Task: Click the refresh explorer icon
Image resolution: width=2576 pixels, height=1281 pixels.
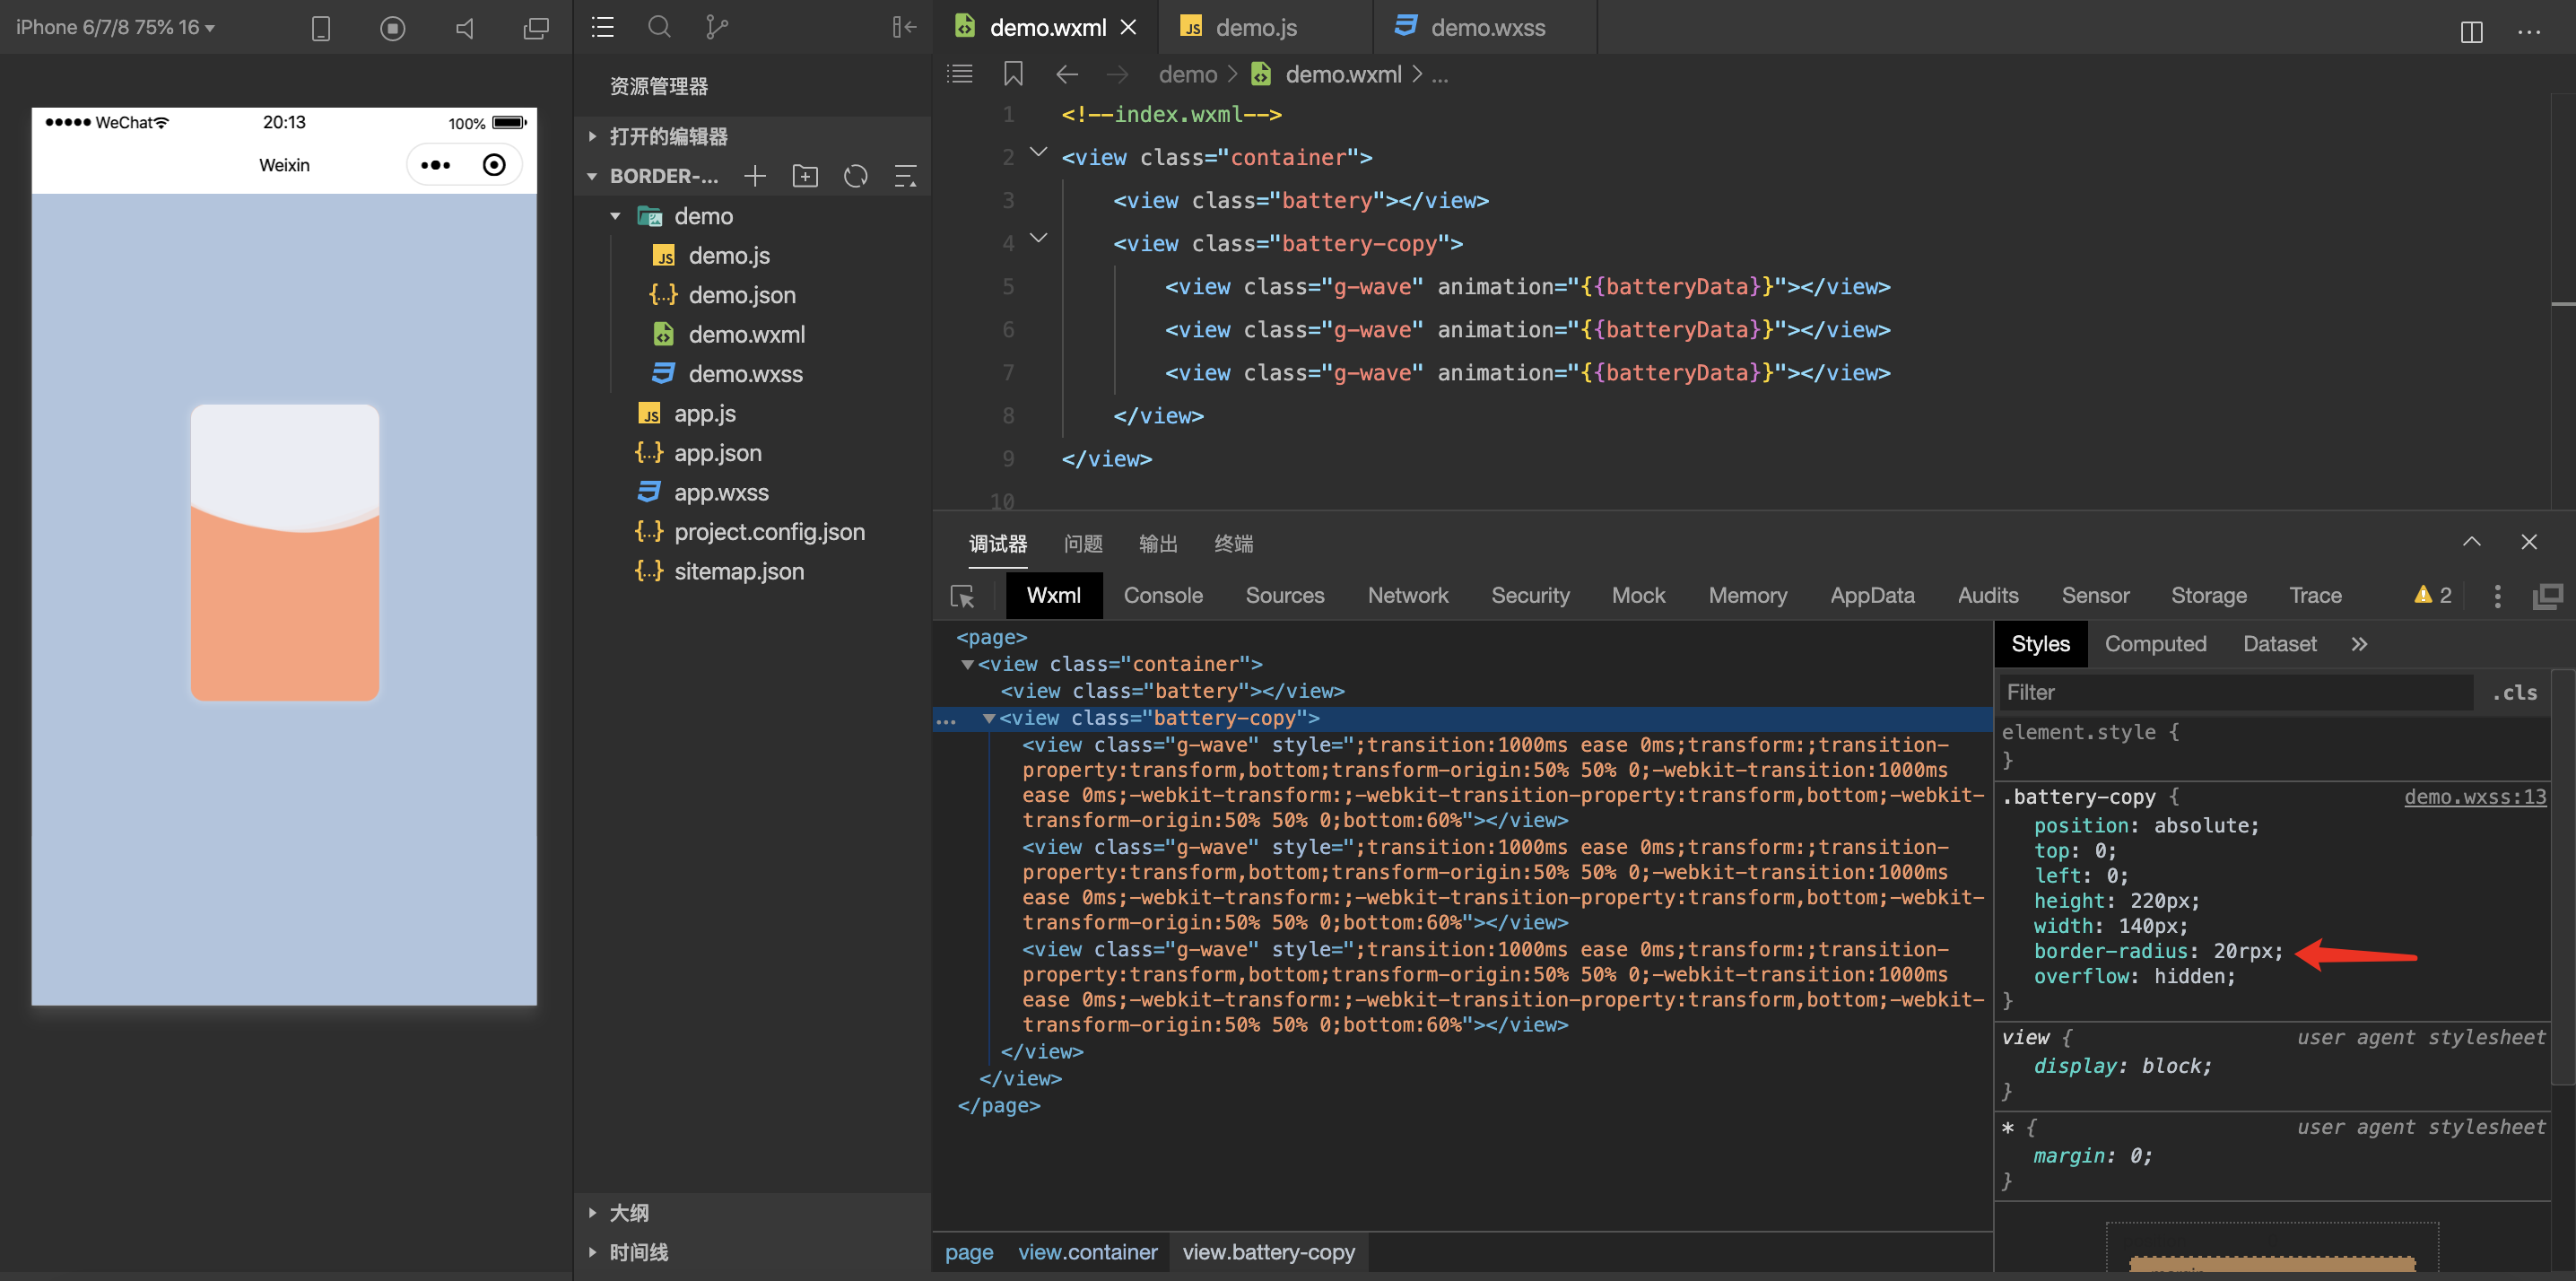Action: 855,177
